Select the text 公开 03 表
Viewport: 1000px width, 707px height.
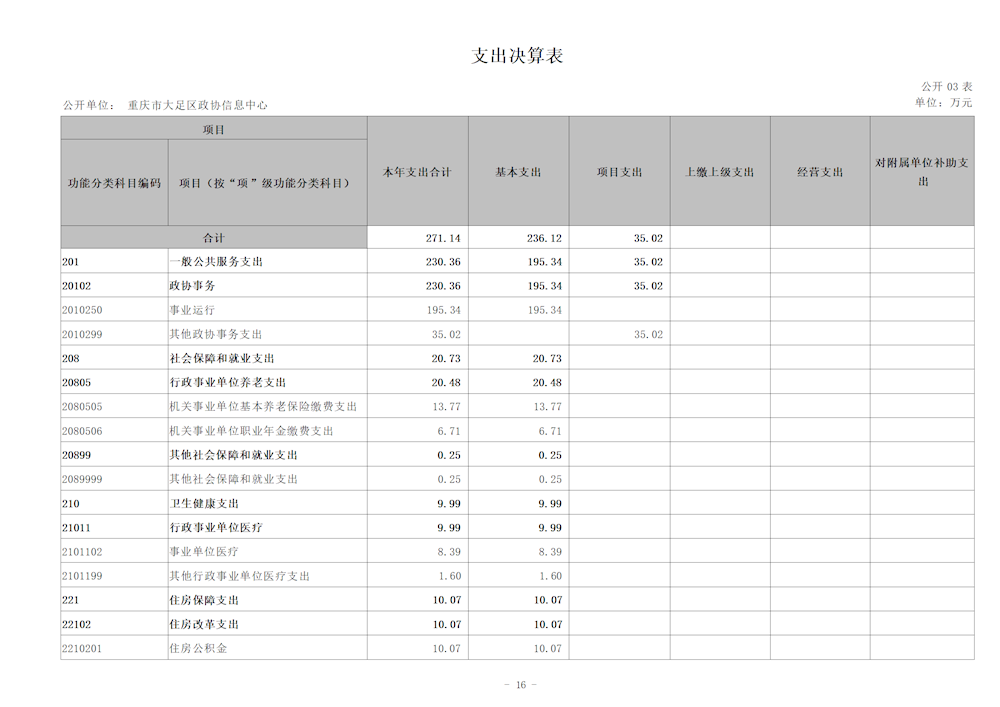click(x=946, y=87)
